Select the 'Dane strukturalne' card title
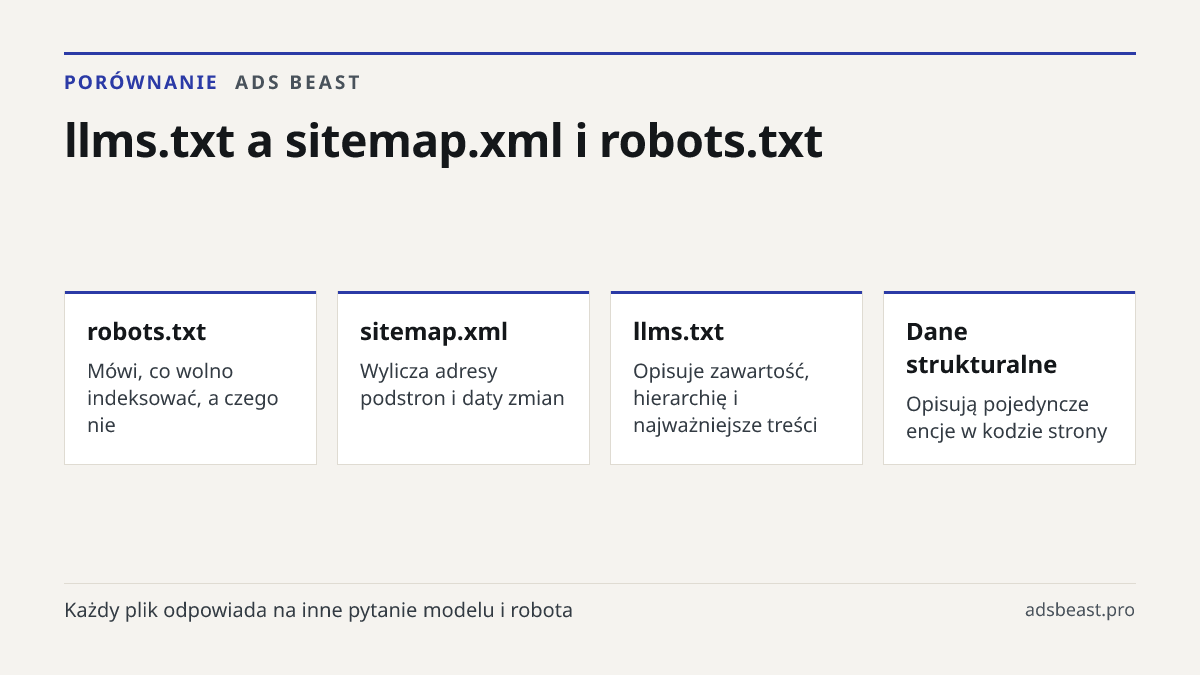The width and height of the screenshot is (1200, 675). point(981,348)
